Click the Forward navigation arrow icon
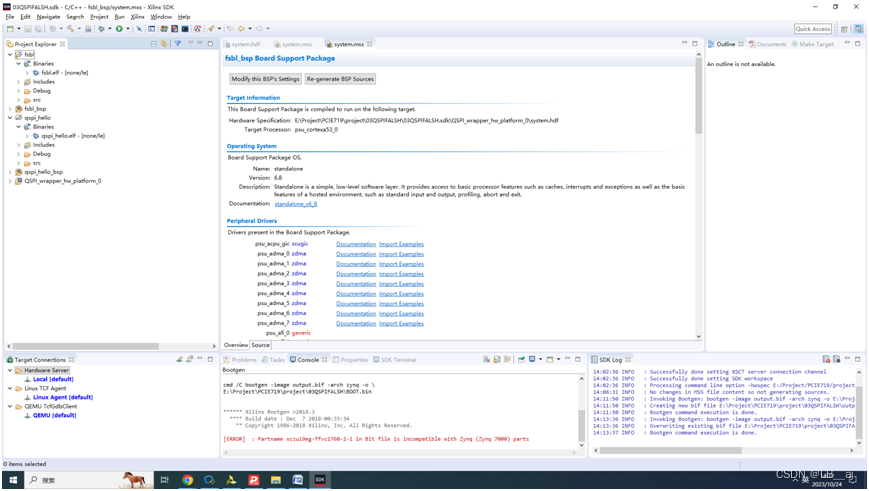 (259, 29)
